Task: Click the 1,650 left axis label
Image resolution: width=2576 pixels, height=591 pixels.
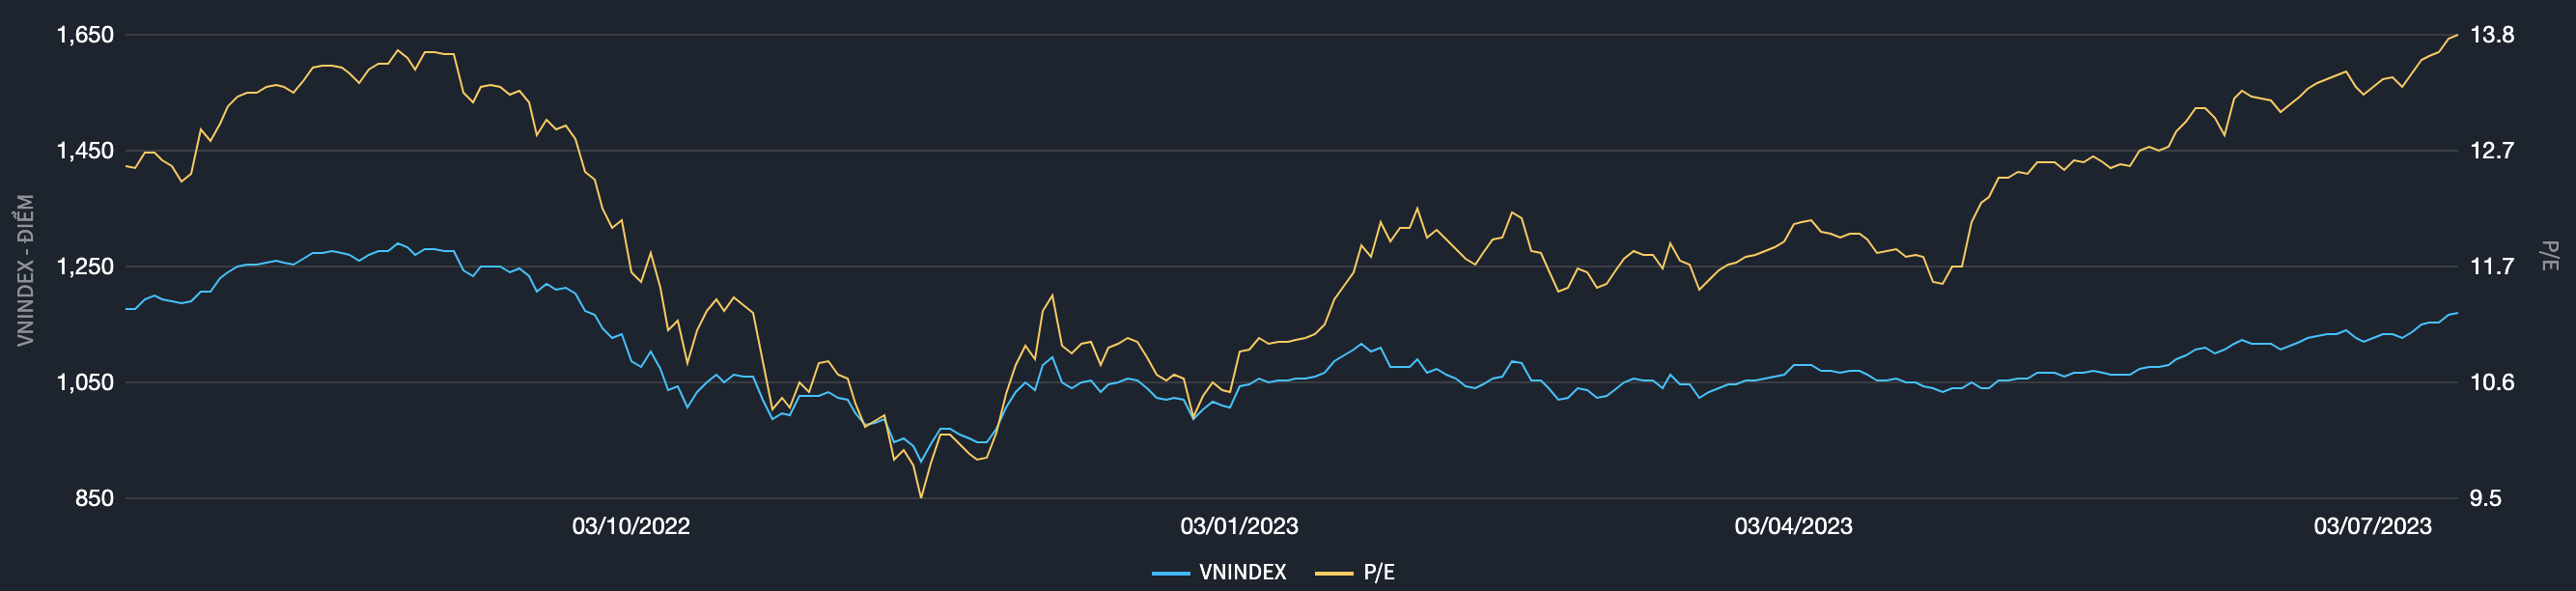Action: [x=85, y=35]
